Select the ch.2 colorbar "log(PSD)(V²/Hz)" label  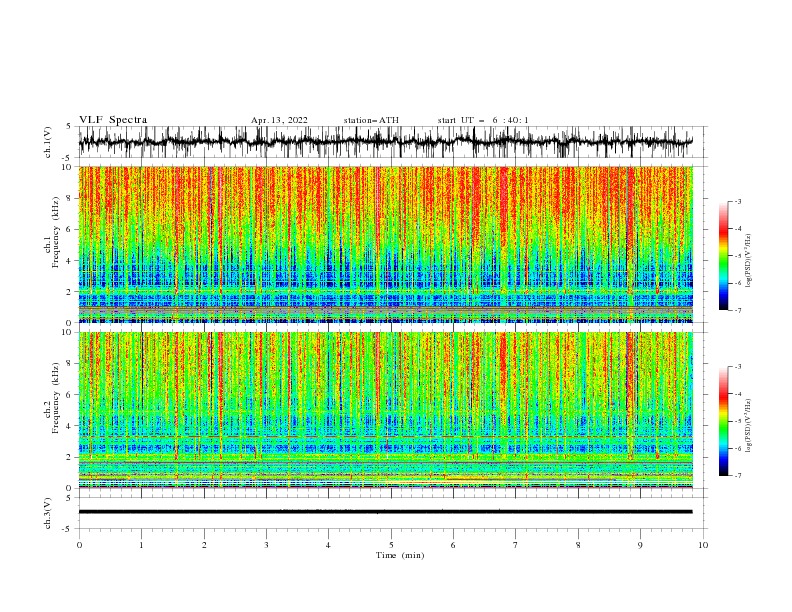point(749,426)
